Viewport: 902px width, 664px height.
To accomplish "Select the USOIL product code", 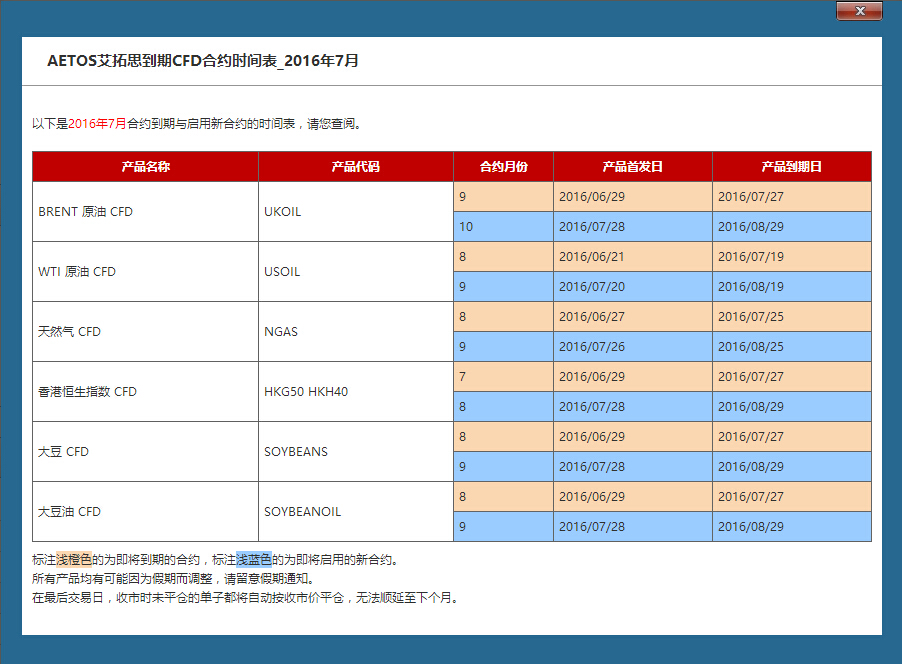I will [279, 271].
